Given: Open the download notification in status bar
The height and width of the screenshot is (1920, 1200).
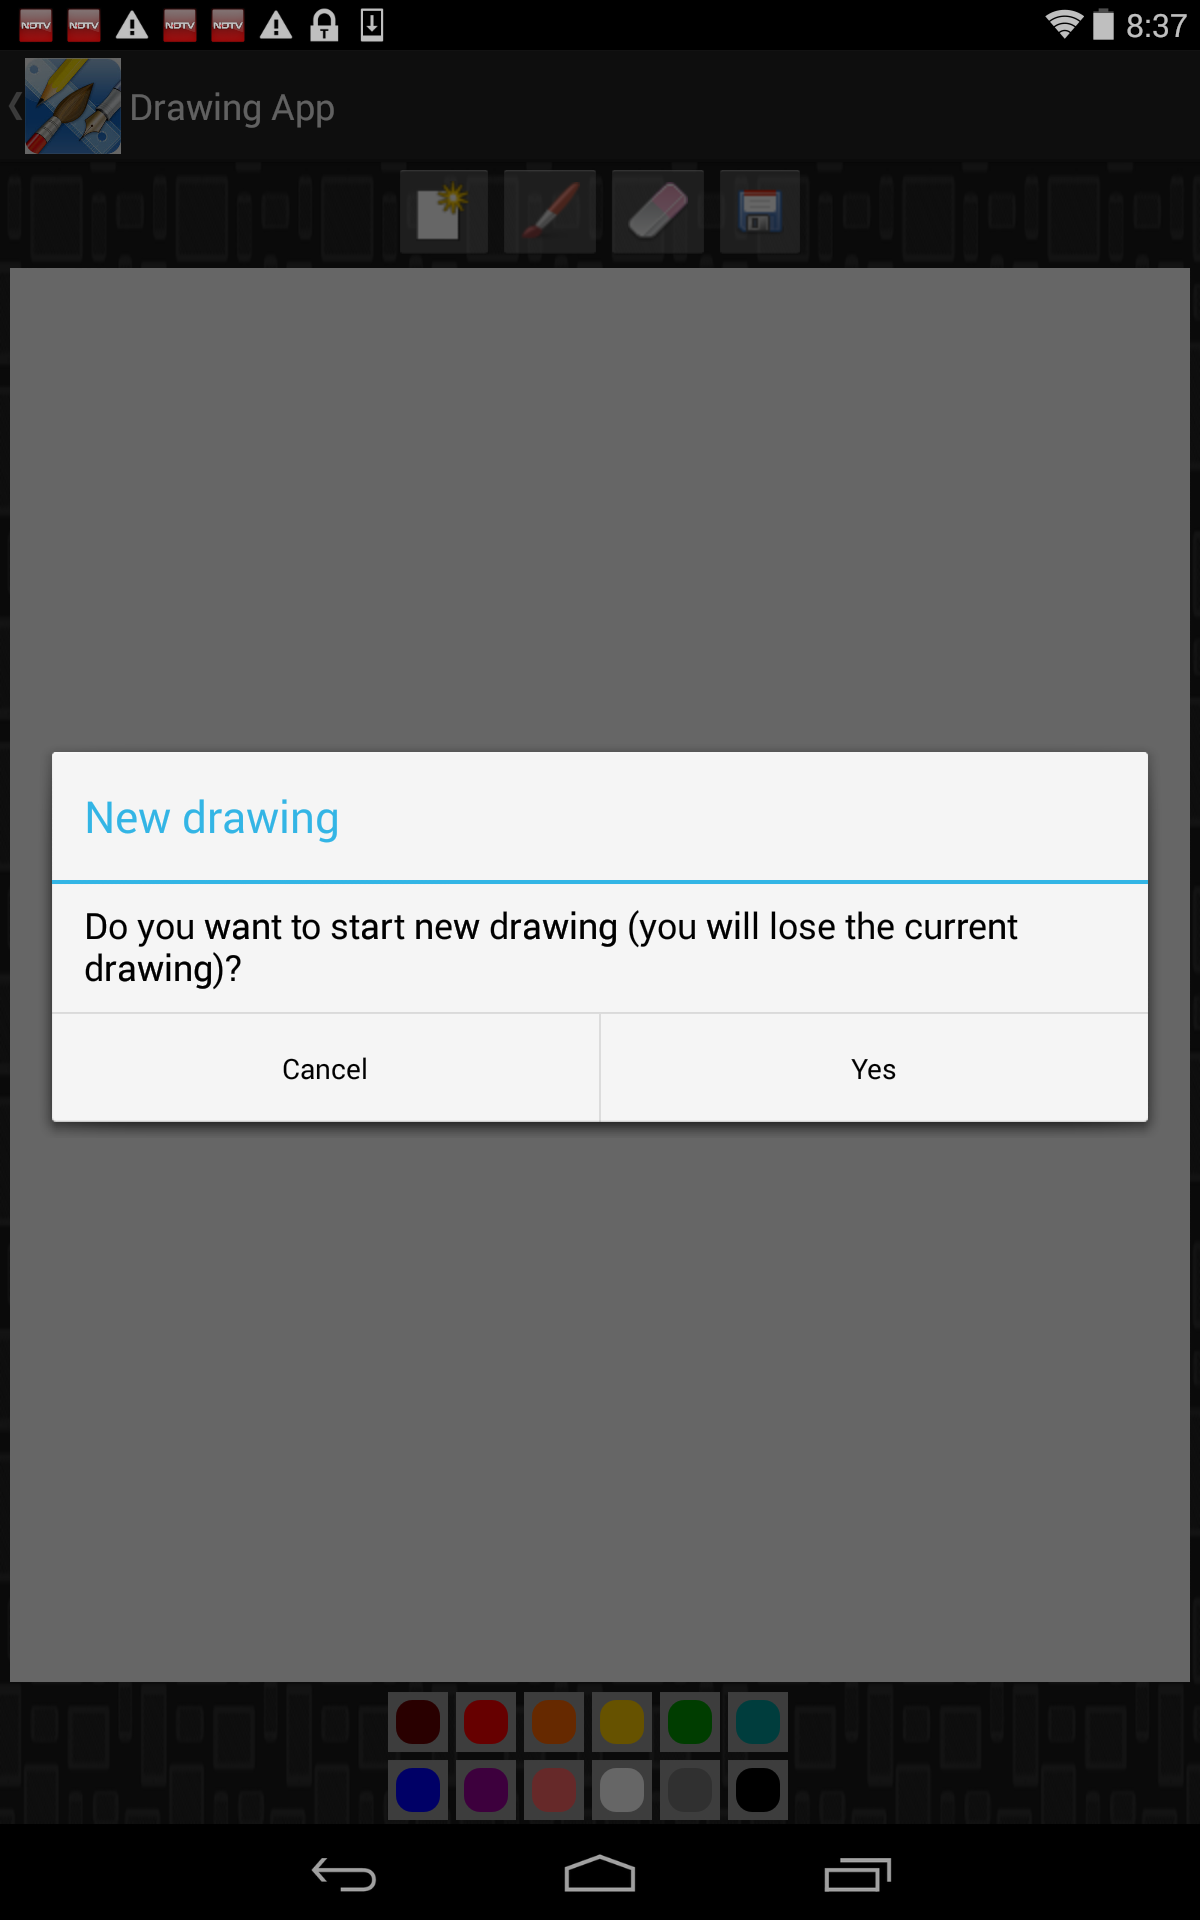Looking at the screenshot, I should (372, 25).
